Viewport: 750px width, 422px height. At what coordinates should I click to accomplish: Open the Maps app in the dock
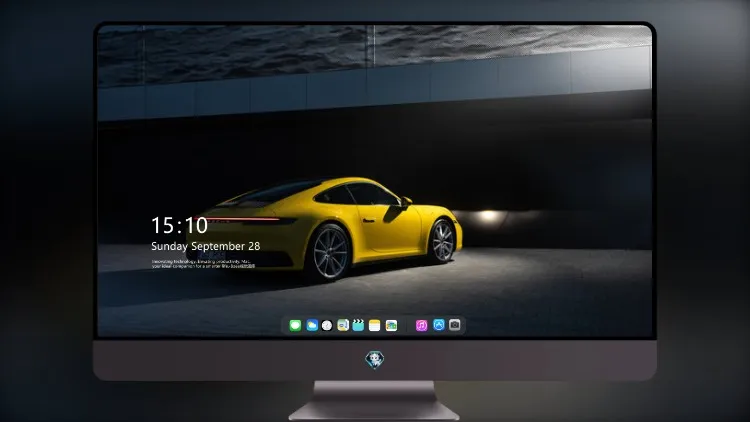coord(343,325)
